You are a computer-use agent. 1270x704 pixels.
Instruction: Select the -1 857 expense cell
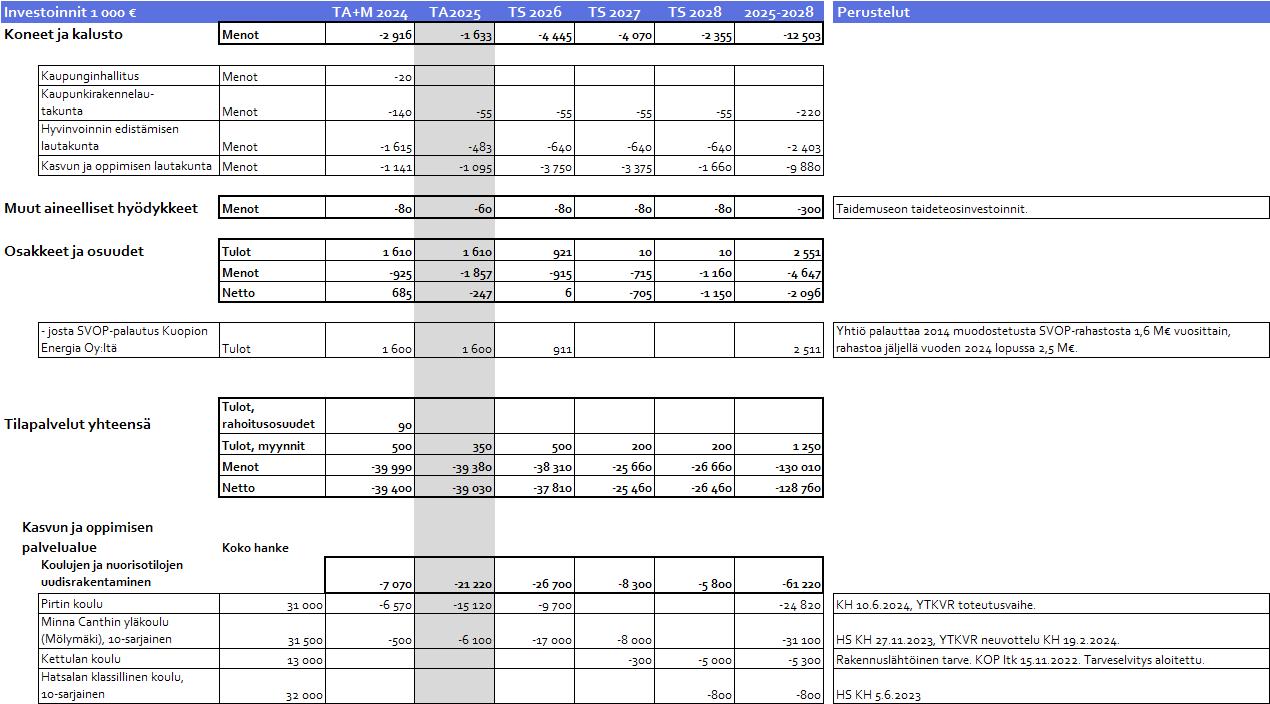[454, 272]
